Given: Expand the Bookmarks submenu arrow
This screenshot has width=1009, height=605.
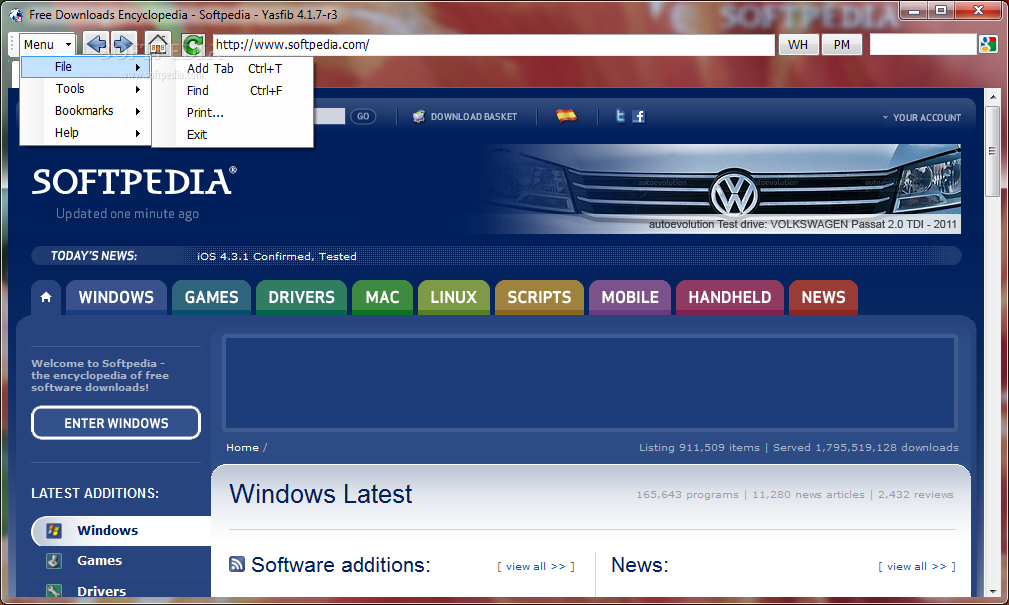Looking at the screenshot, I should (x=138, y=111).
